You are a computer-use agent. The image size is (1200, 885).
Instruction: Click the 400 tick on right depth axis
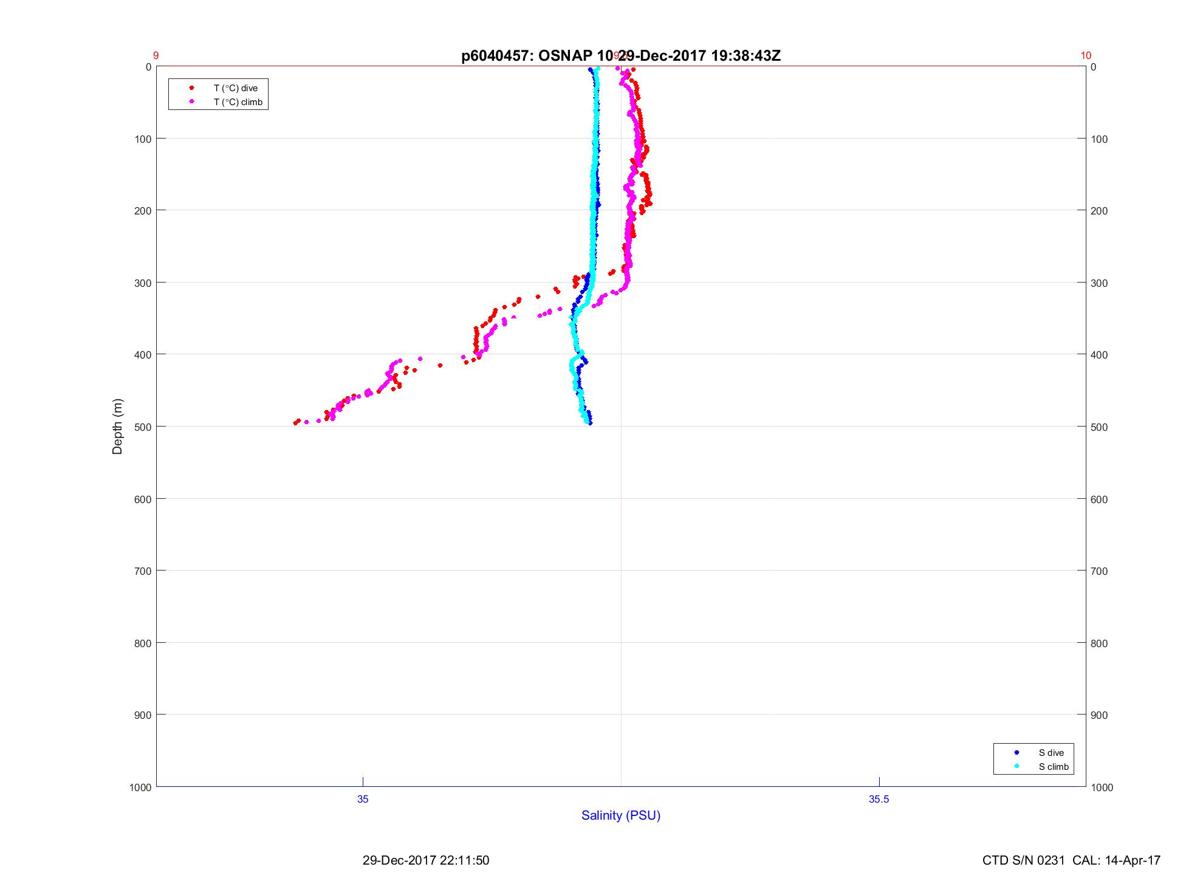tap(1100, 355)
